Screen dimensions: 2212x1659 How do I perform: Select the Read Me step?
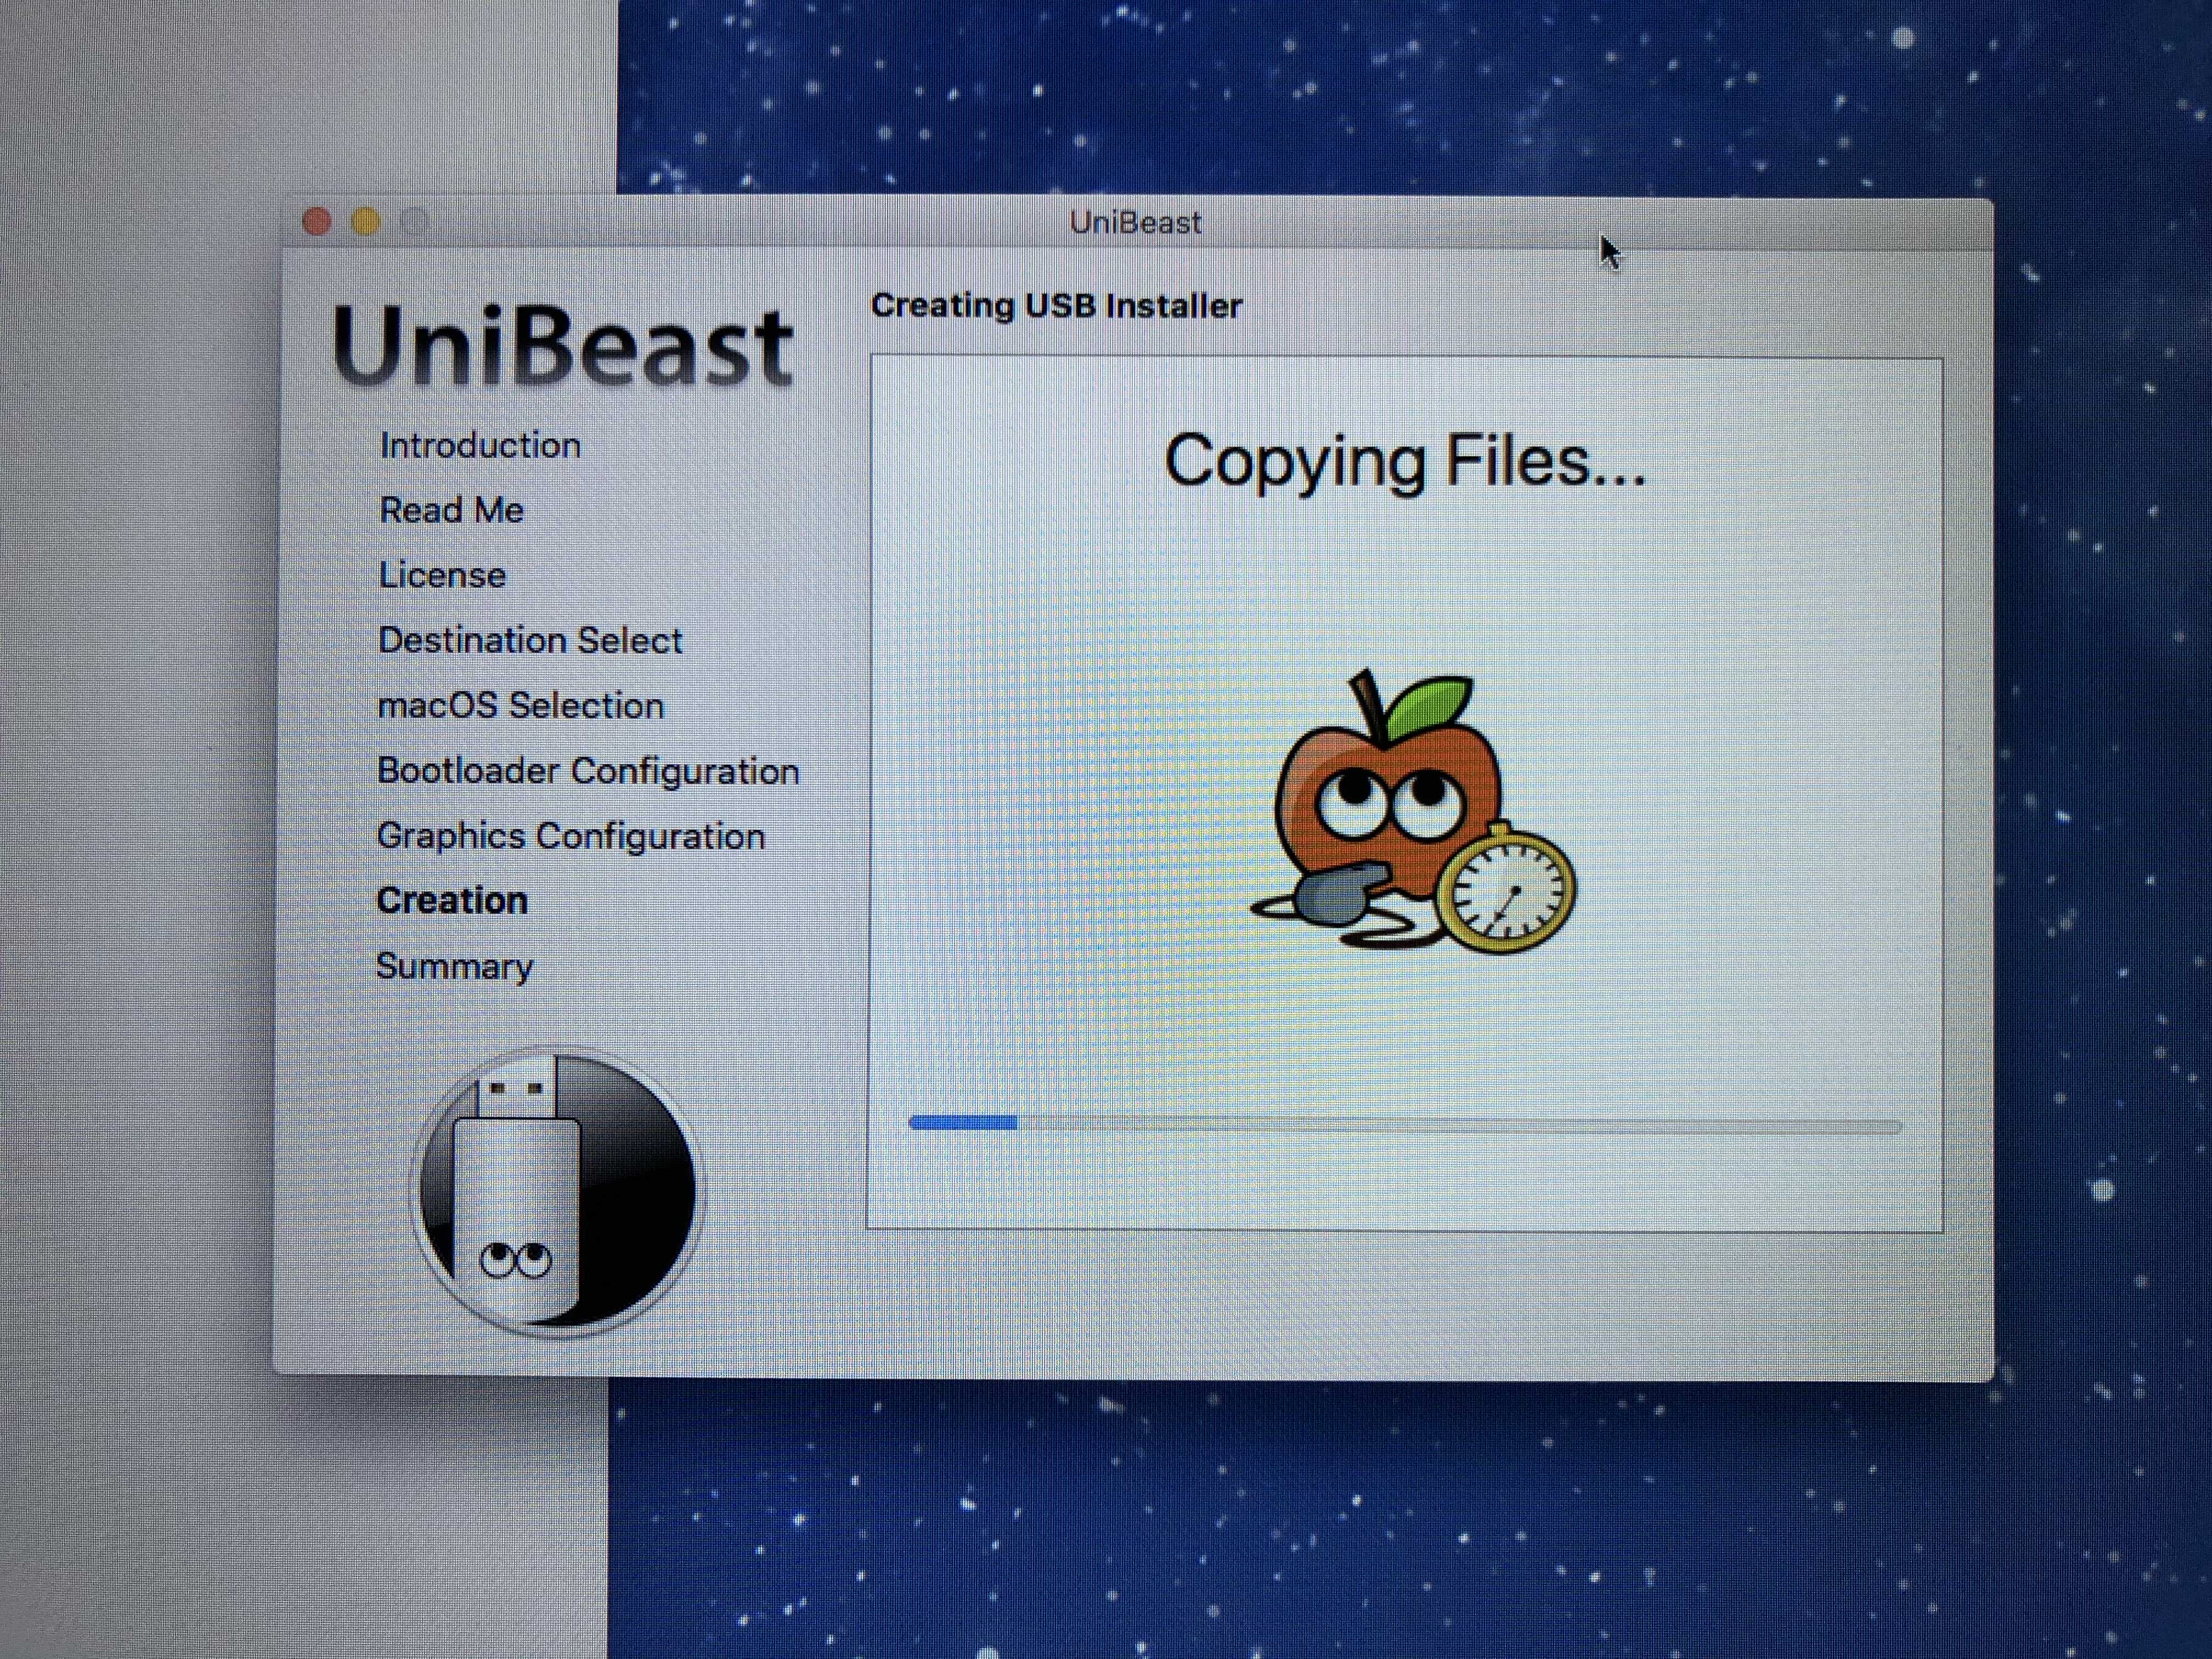[452, 510]
